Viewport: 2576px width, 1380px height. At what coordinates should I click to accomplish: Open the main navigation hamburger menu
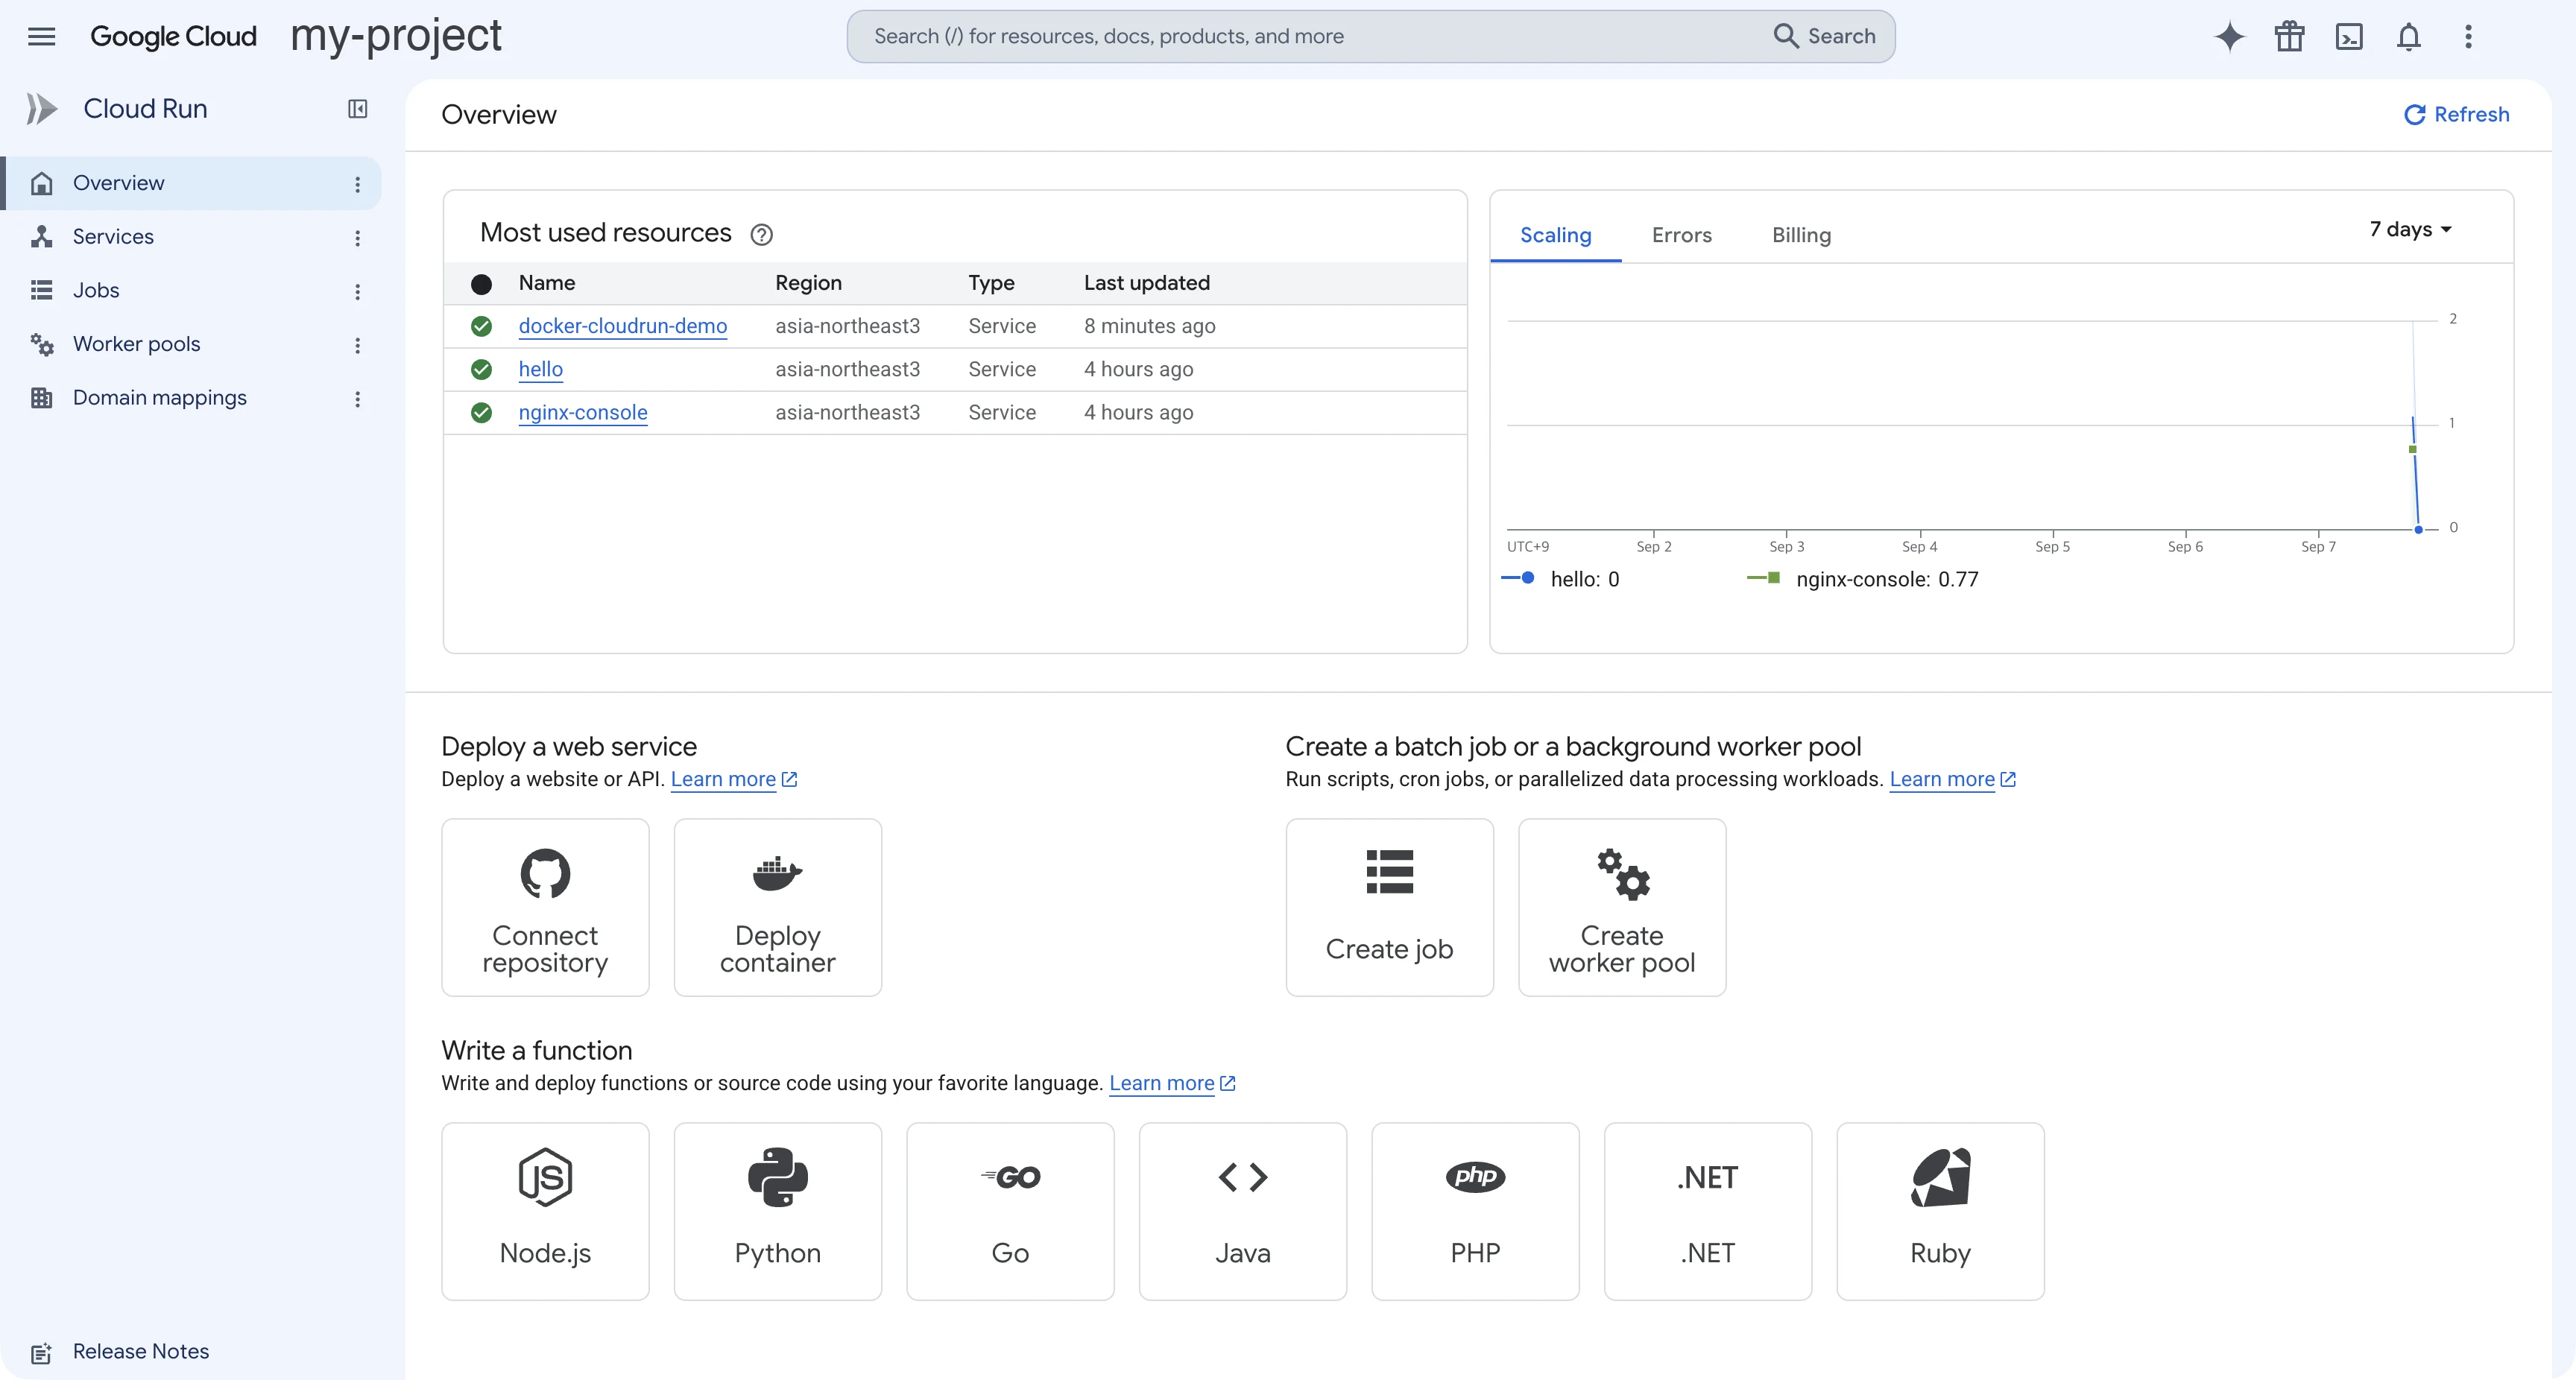click(x=41, y=37)
